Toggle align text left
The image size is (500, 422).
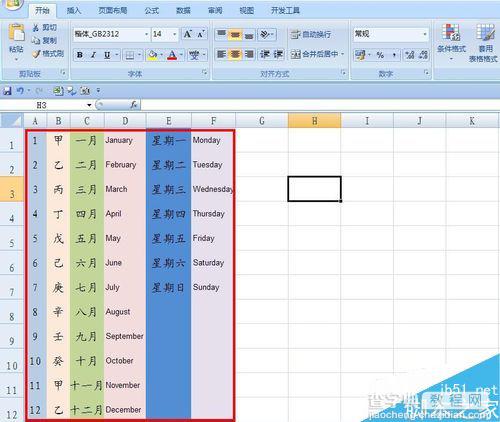click(x=221, y=54)
